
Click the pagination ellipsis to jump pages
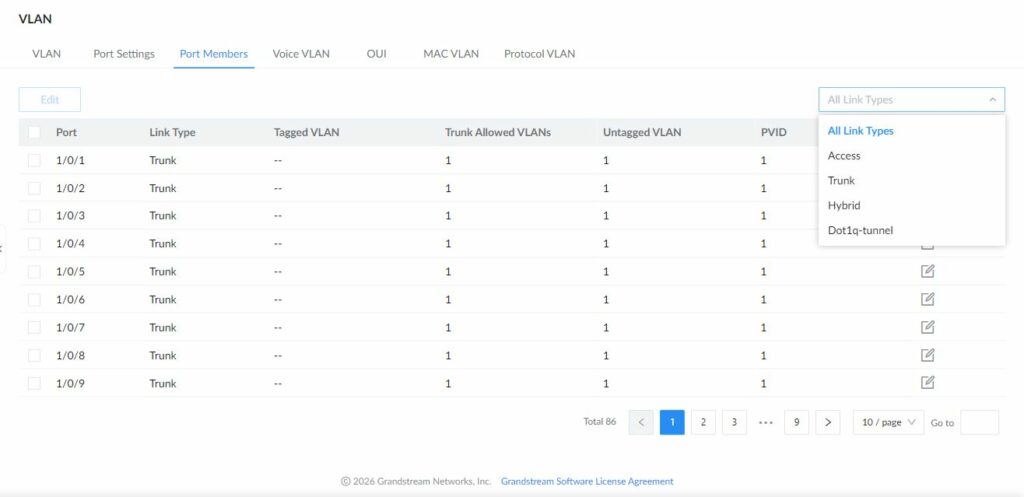766,423
